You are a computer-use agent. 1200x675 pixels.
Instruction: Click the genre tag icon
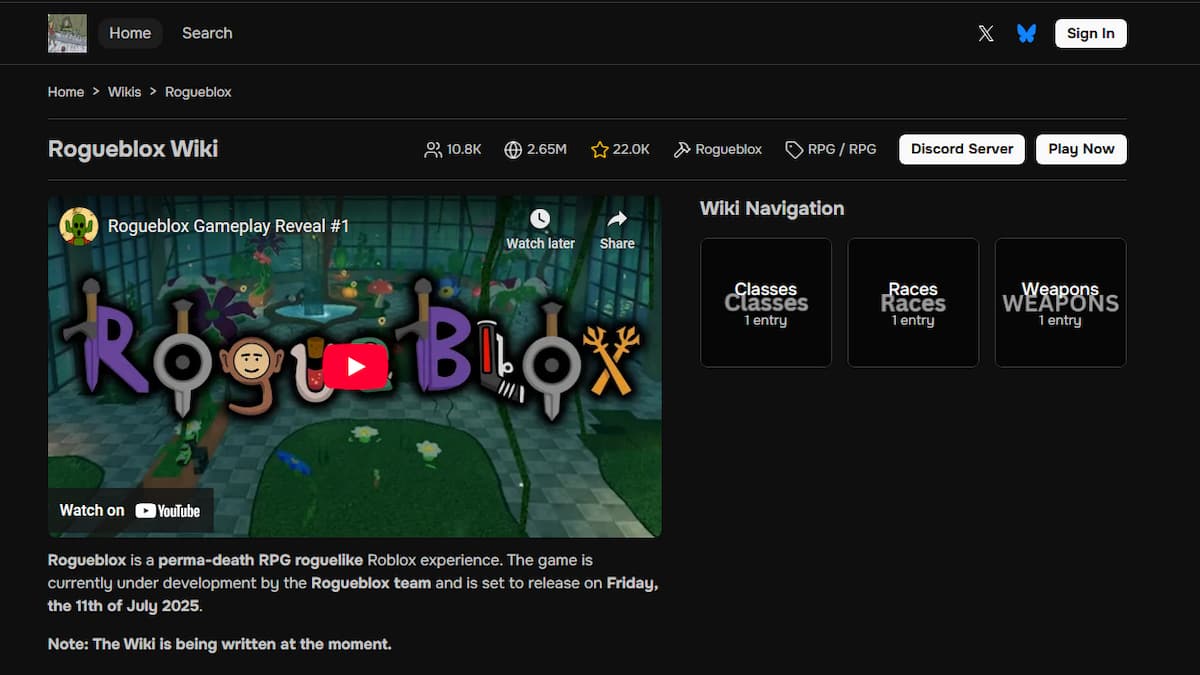point(794,149)
